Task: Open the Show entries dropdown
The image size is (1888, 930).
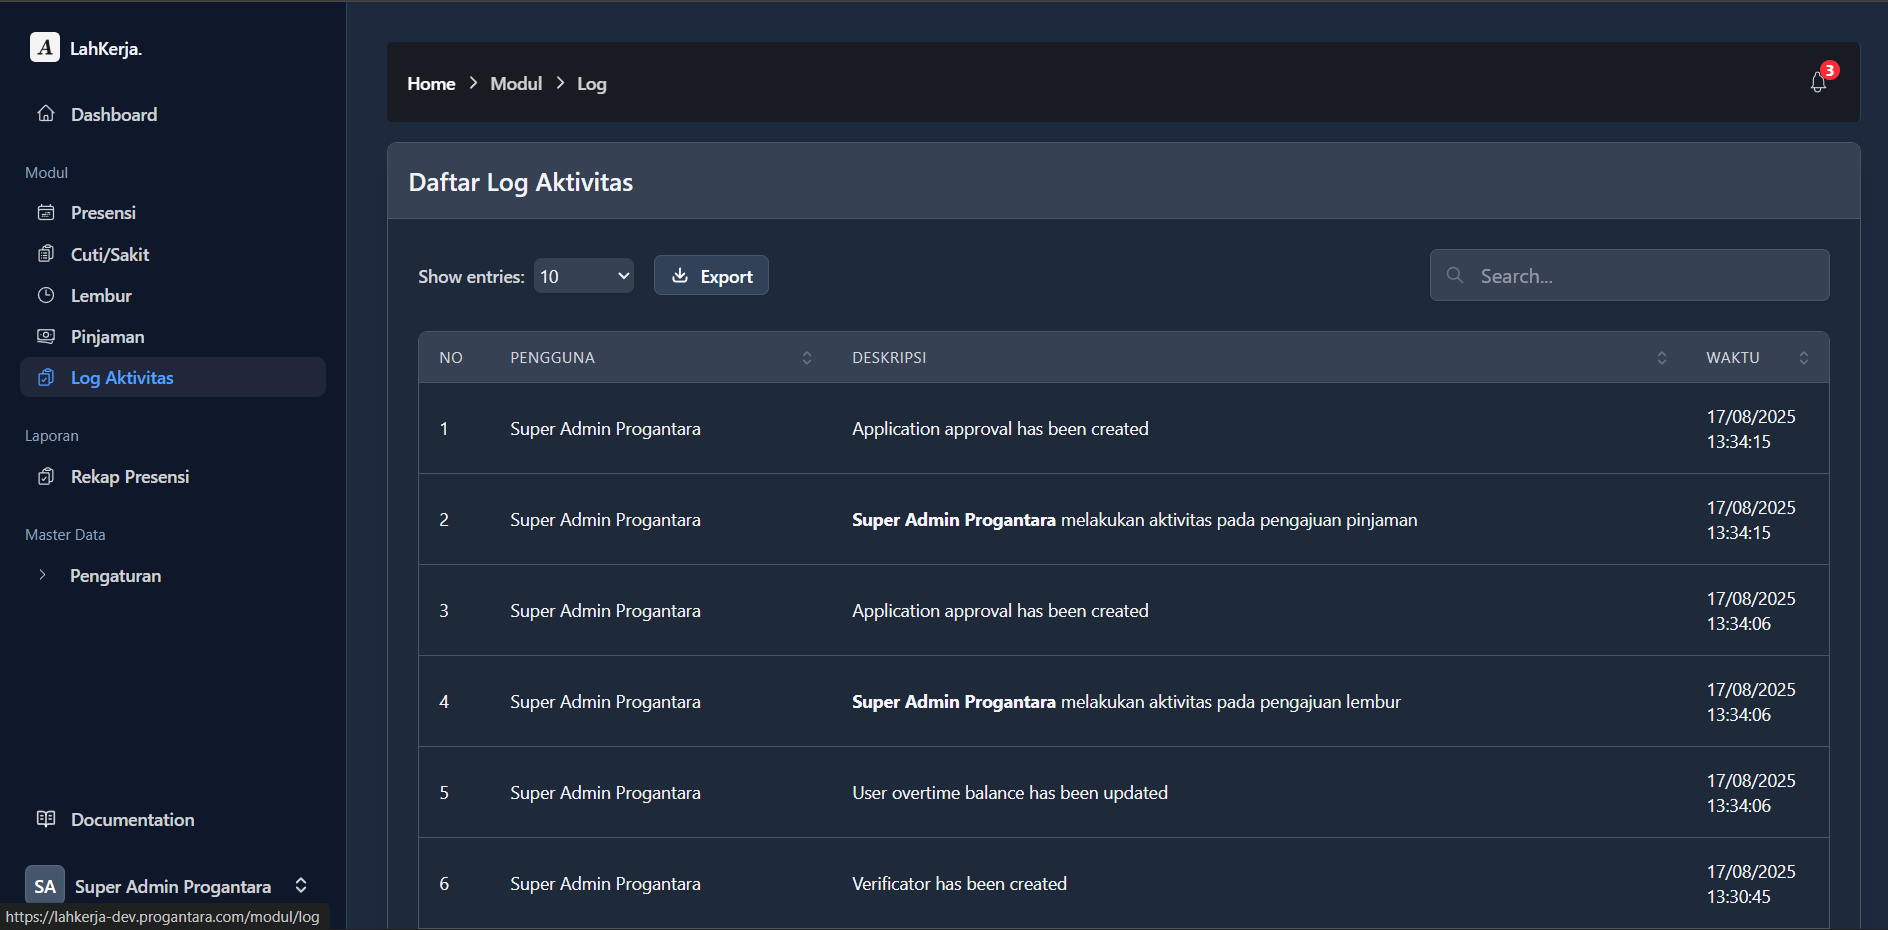Action: pyautogui.click(x=583, y=275)
